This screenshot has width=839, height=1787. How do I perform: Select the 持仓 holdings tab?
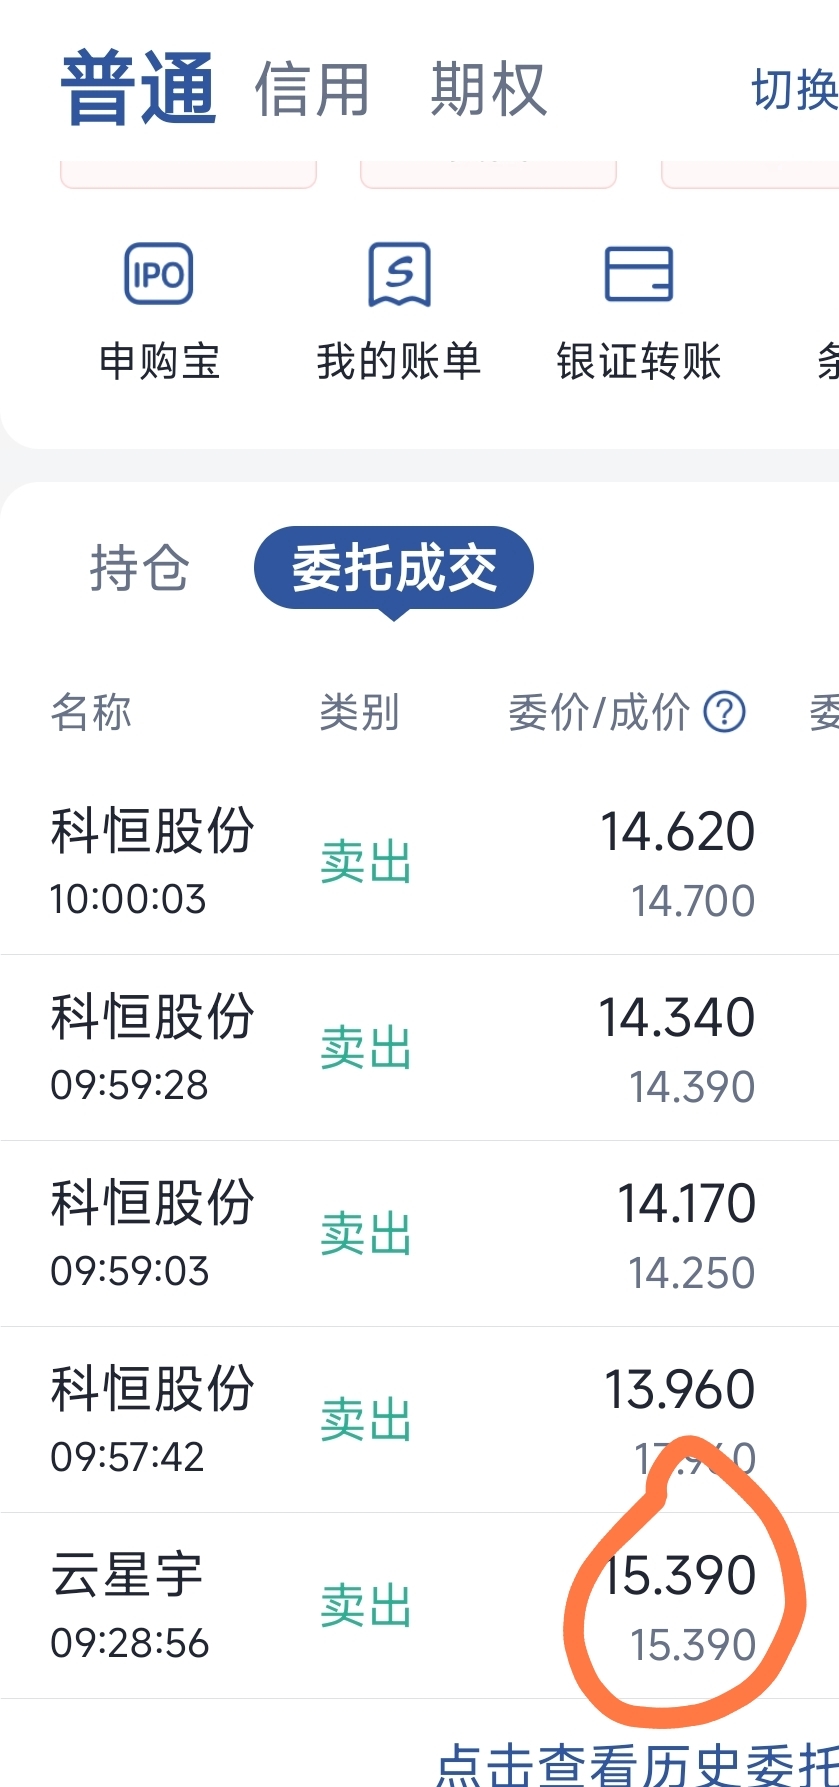click(x=139, y=568)
